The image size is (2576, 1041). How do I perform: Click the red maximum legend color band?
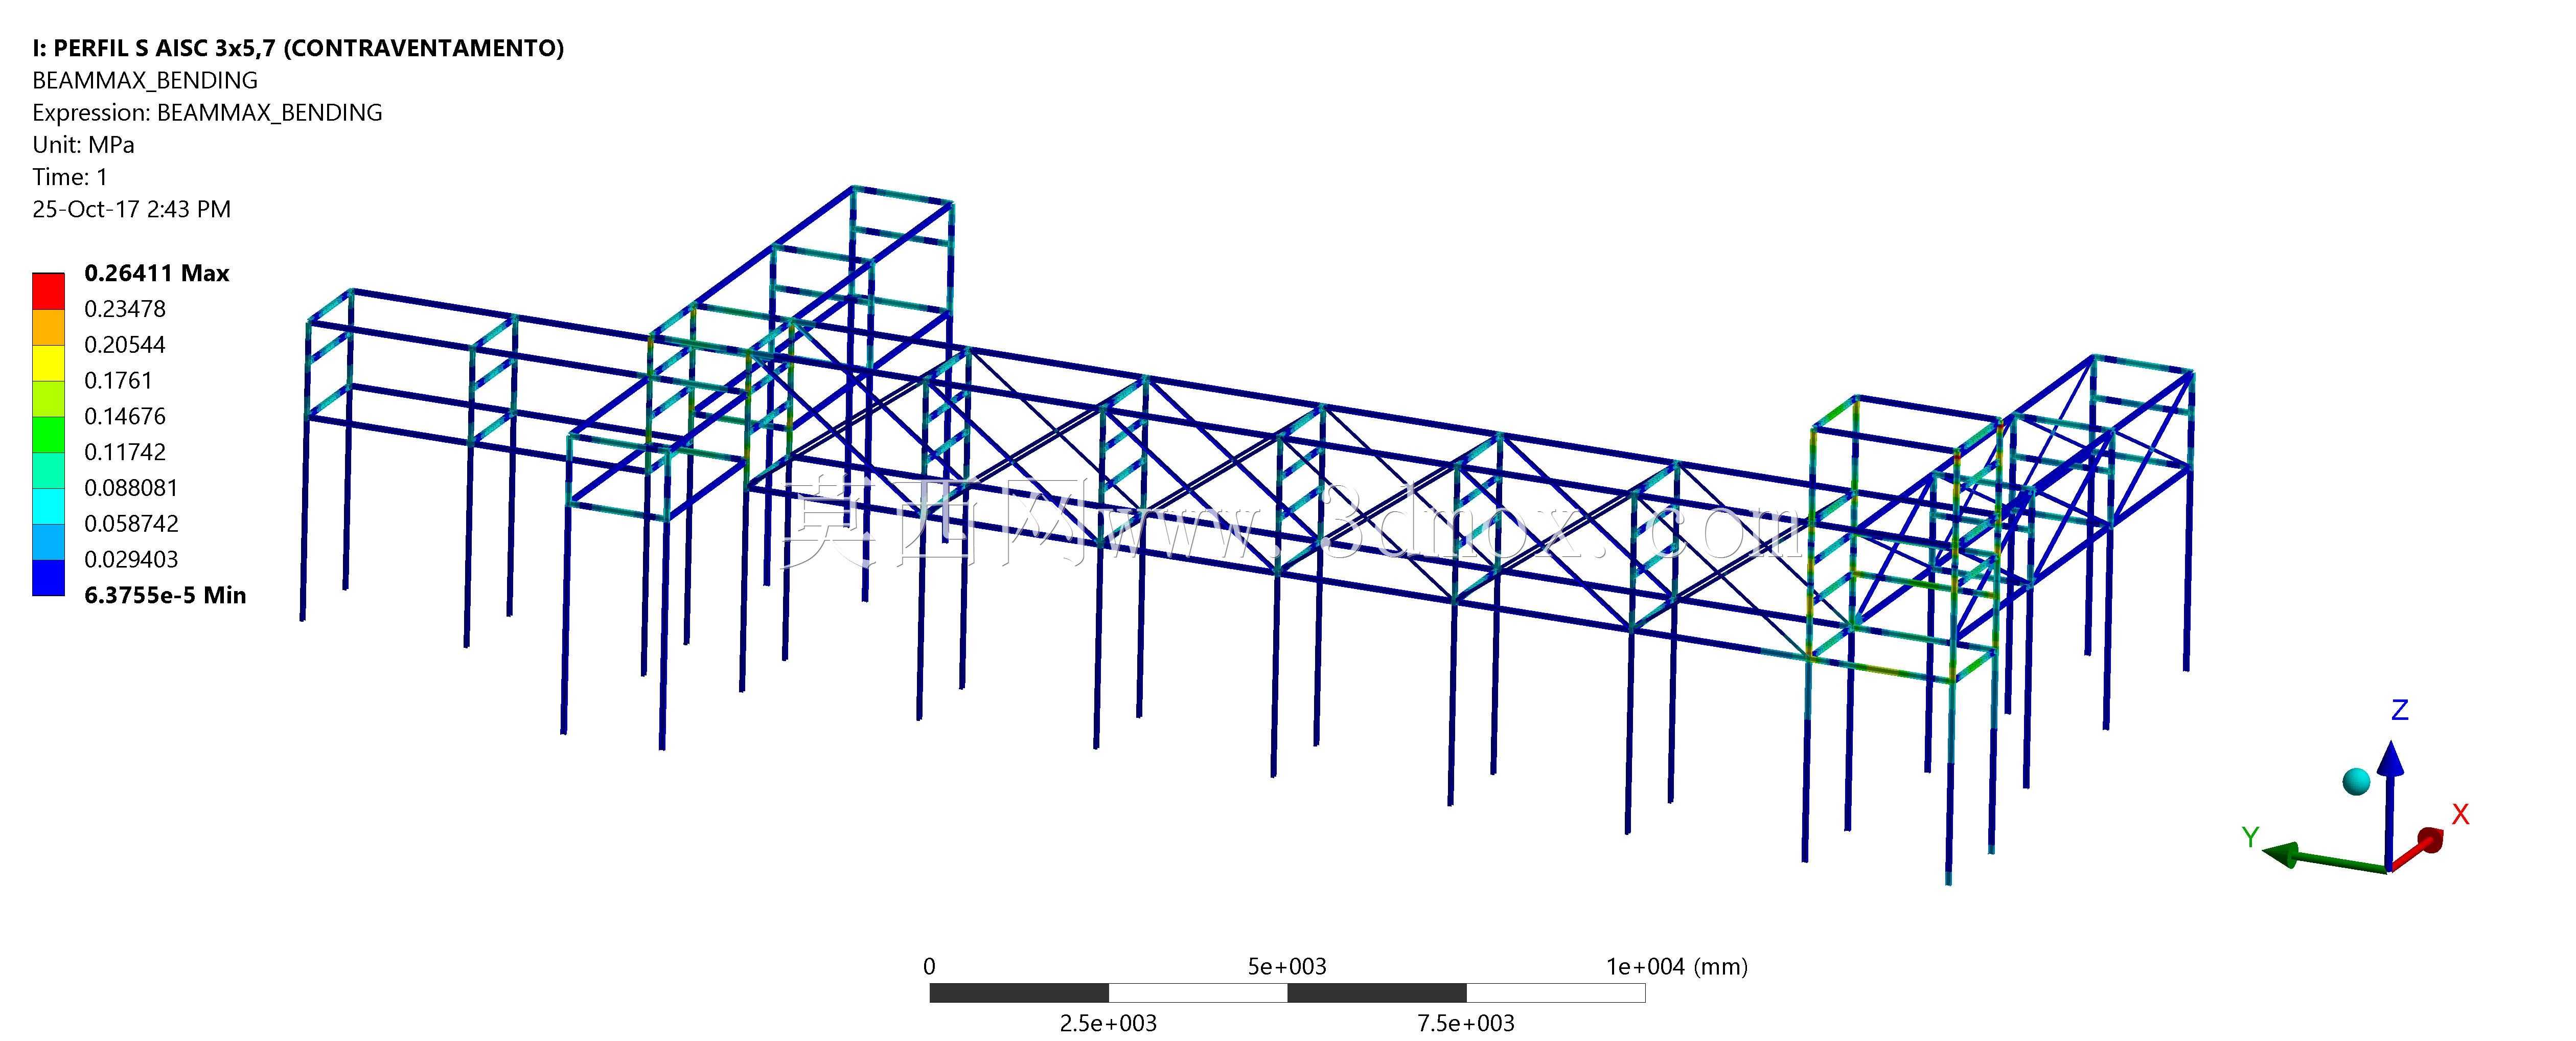click(48, 291)
